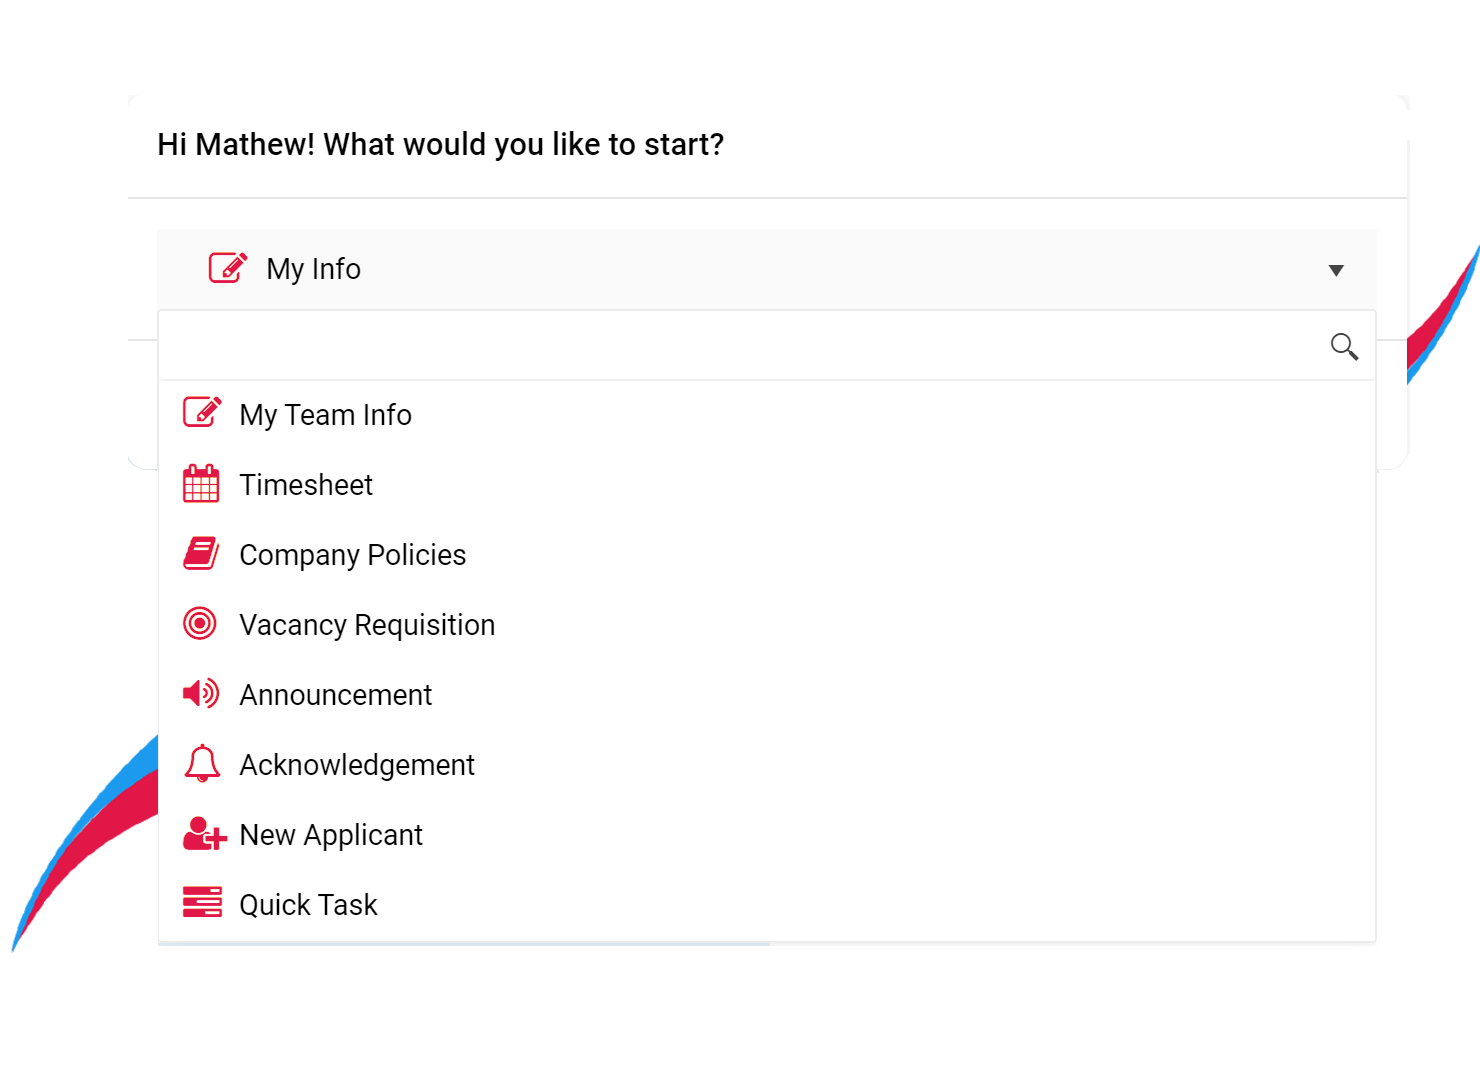The image size is (1480, 1081).
Task: Click the My Team Info pencil icon
Action: tap(202, 412)
